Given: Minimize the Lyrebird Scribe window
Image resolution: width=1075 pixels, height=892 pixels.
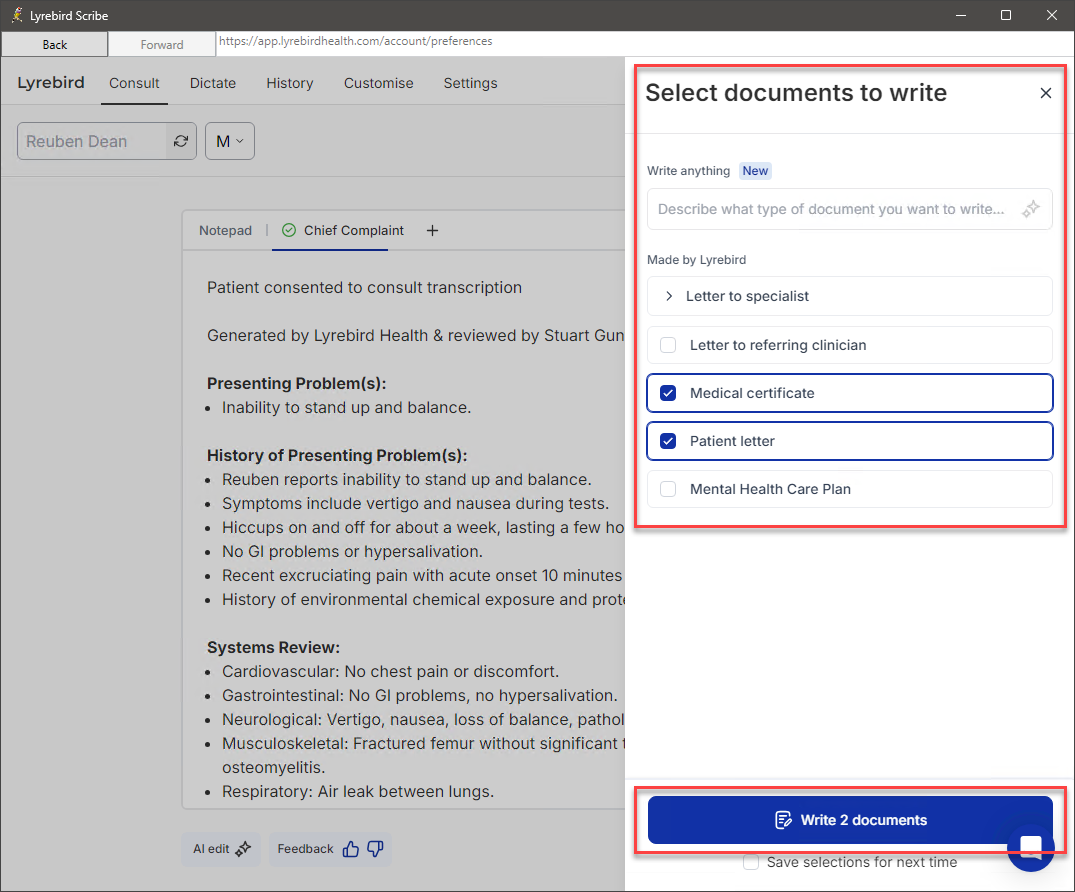Looking at the screenshot, I should click(x=961, y=15).
